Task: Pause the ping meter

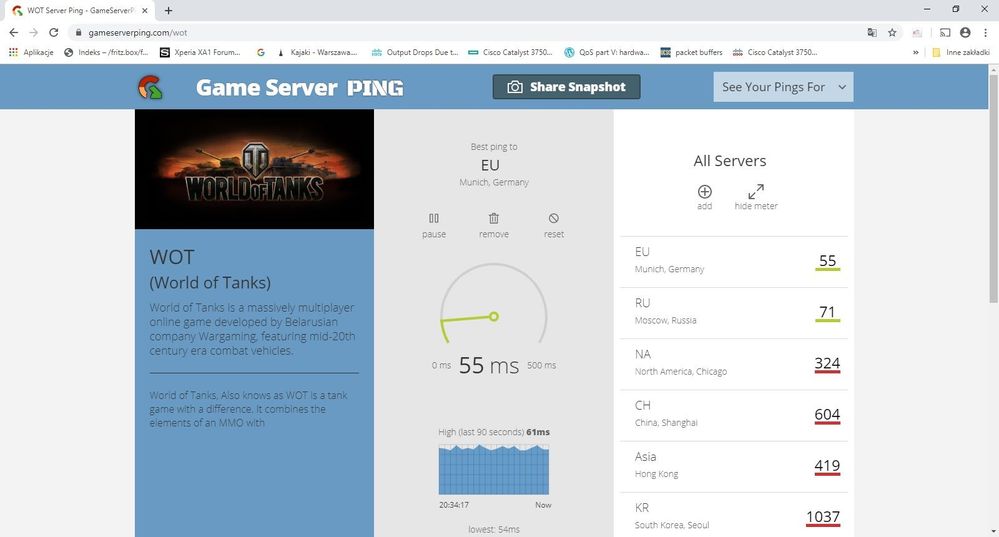Action: coord(433,219)
